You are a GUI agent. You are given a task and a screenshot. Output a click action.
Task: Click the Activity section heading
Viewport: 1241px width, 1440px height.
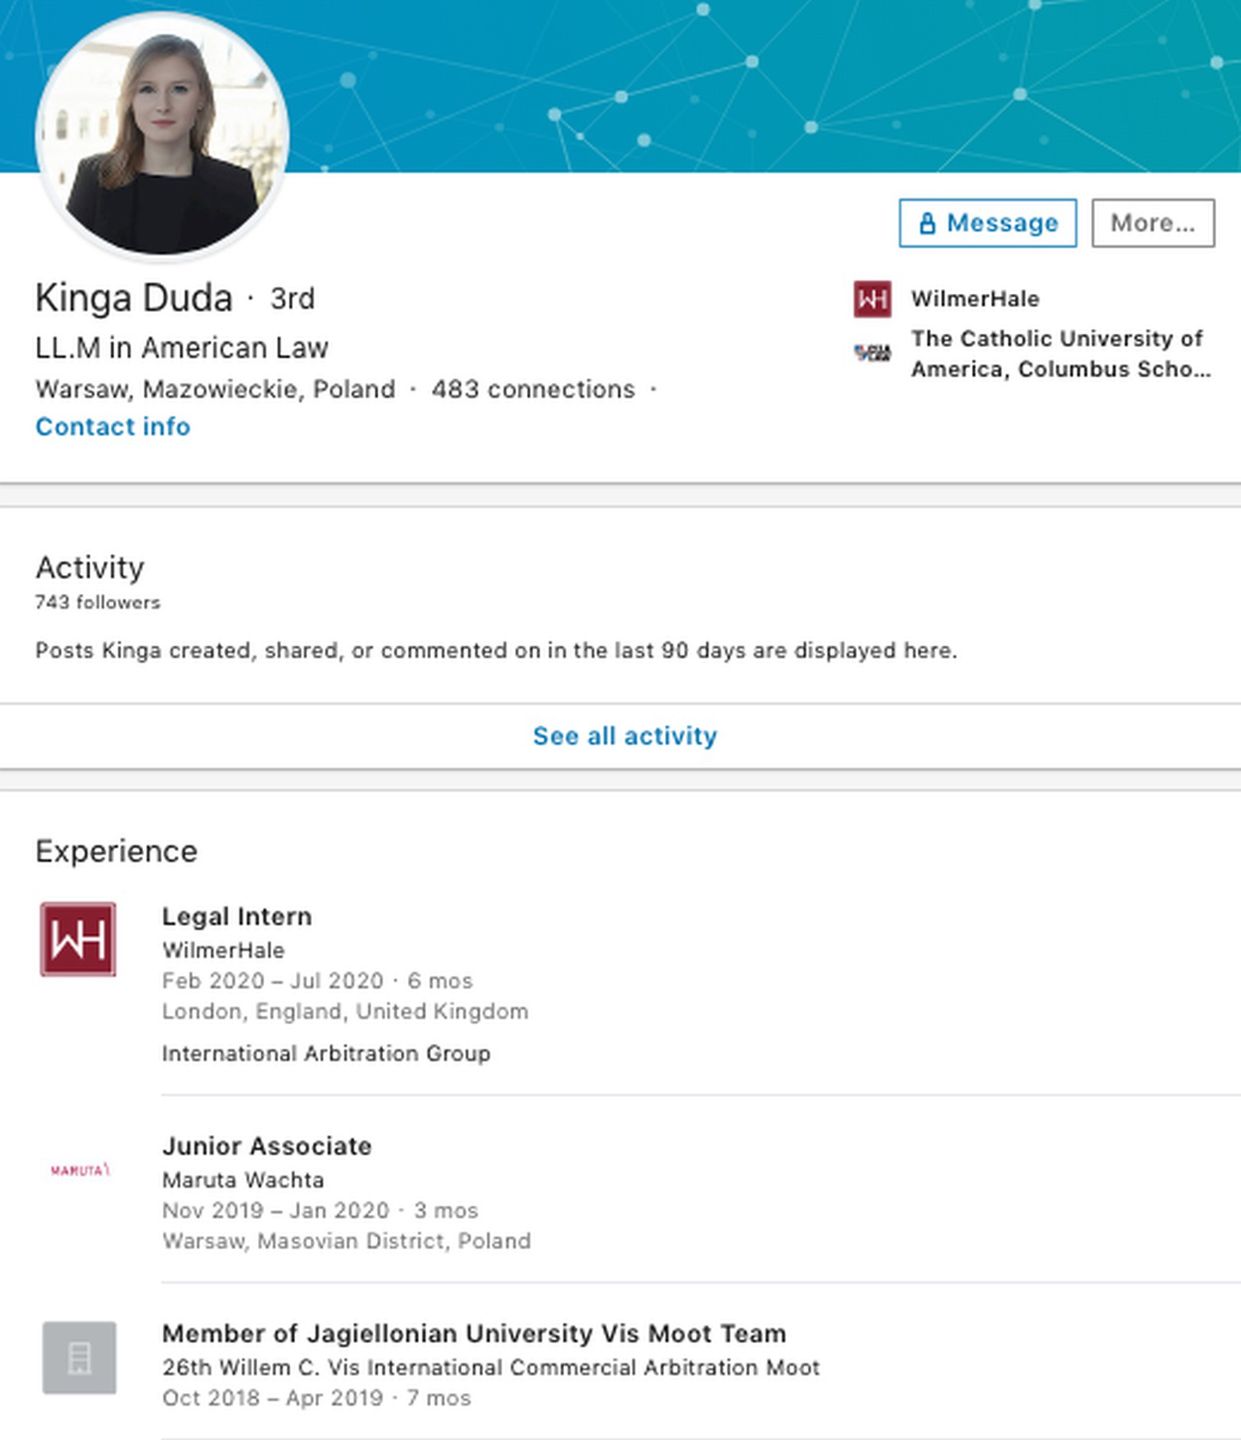point(90,567)
